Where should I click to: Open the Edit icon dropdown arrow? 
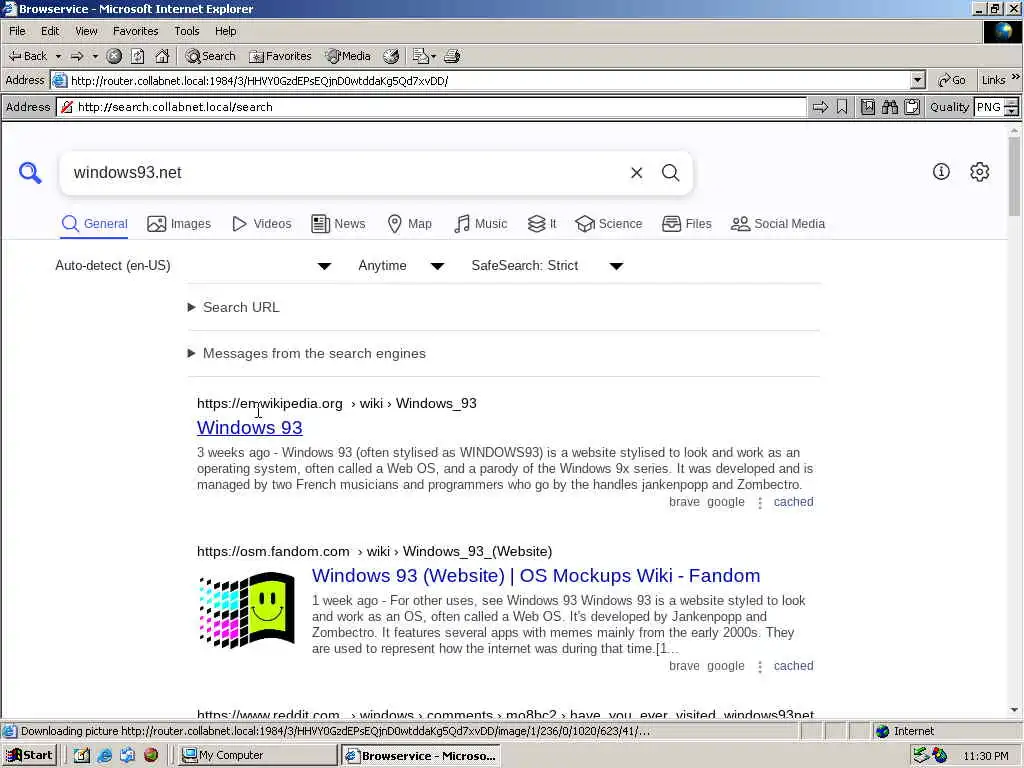[x=434, y=56]
